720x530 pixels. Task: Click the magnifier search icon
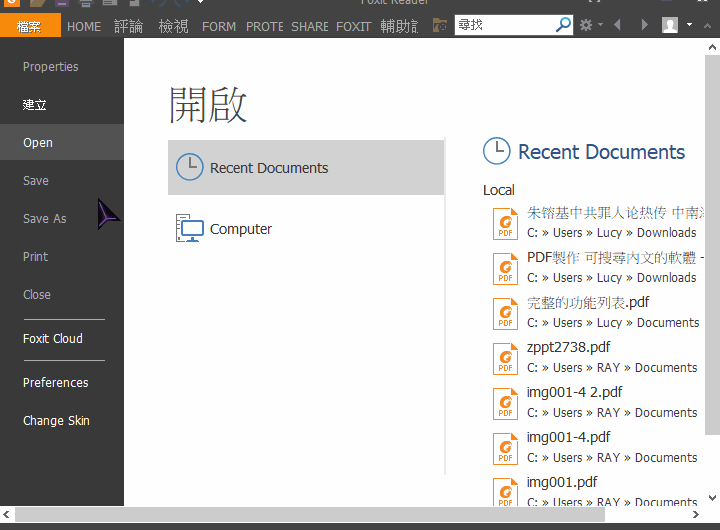563,24
